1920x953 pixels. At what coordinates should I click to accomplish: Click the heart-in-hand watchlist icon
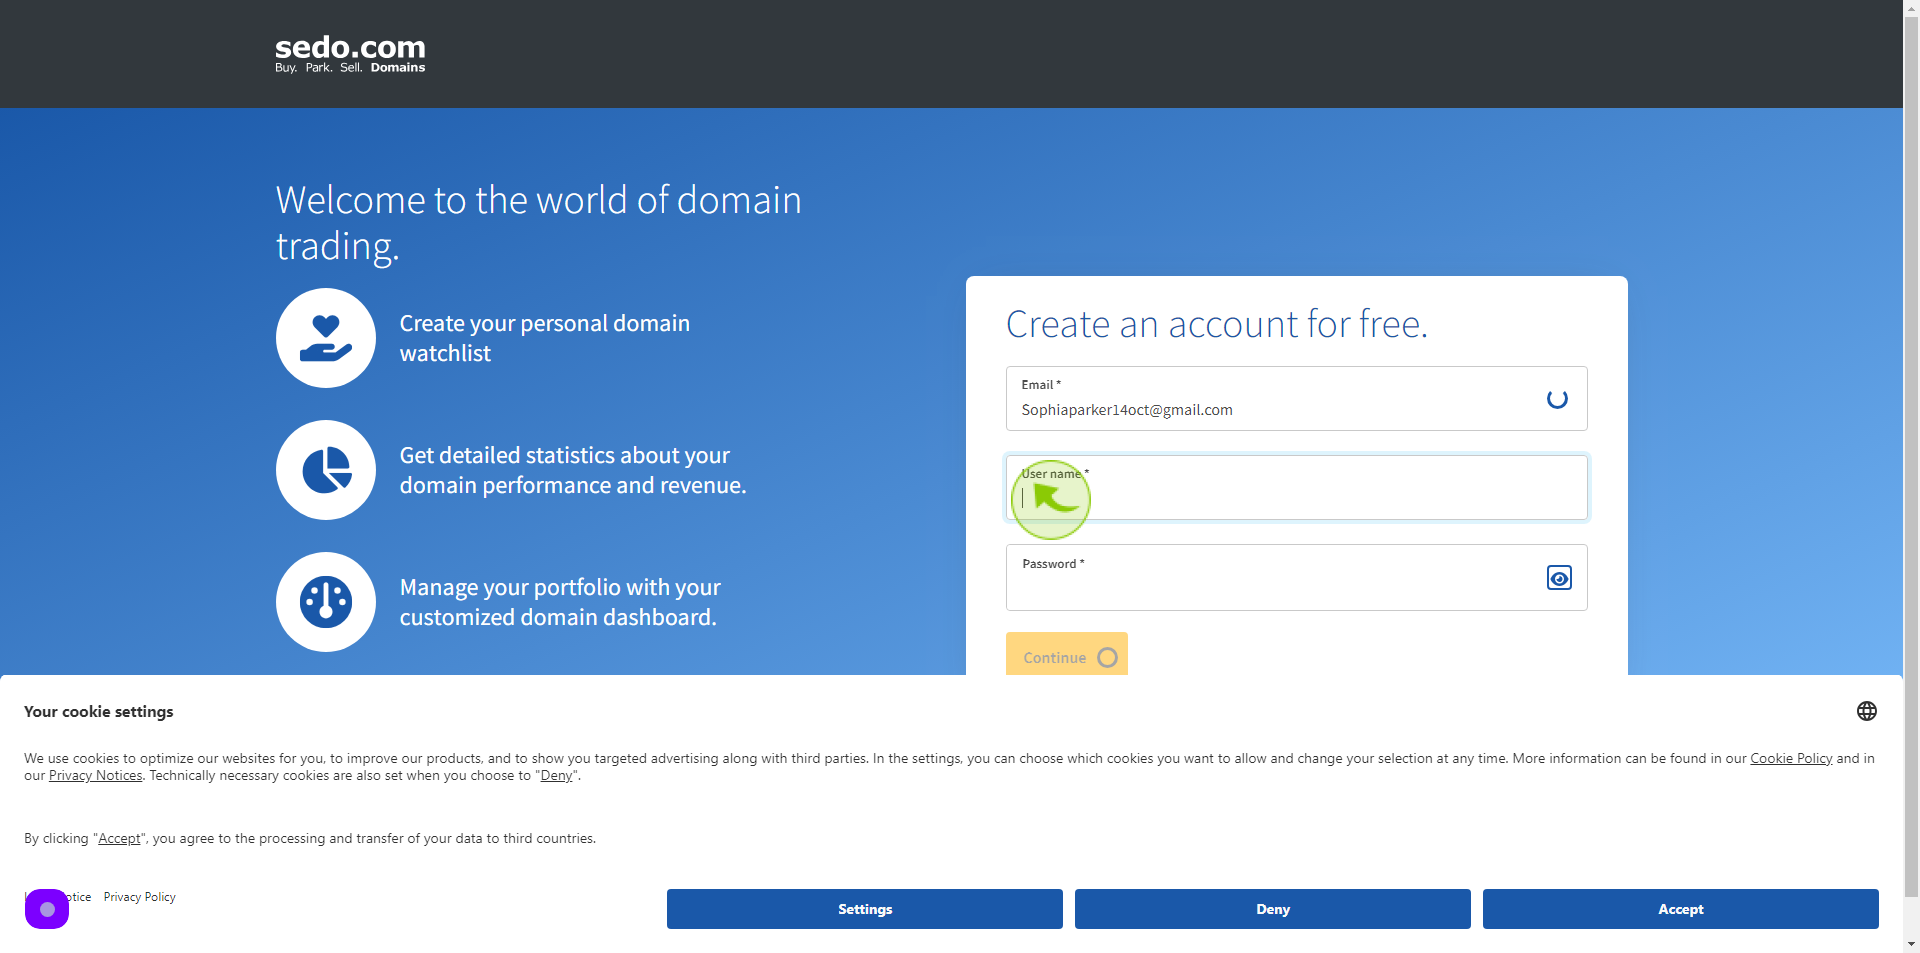coord(326,338)
